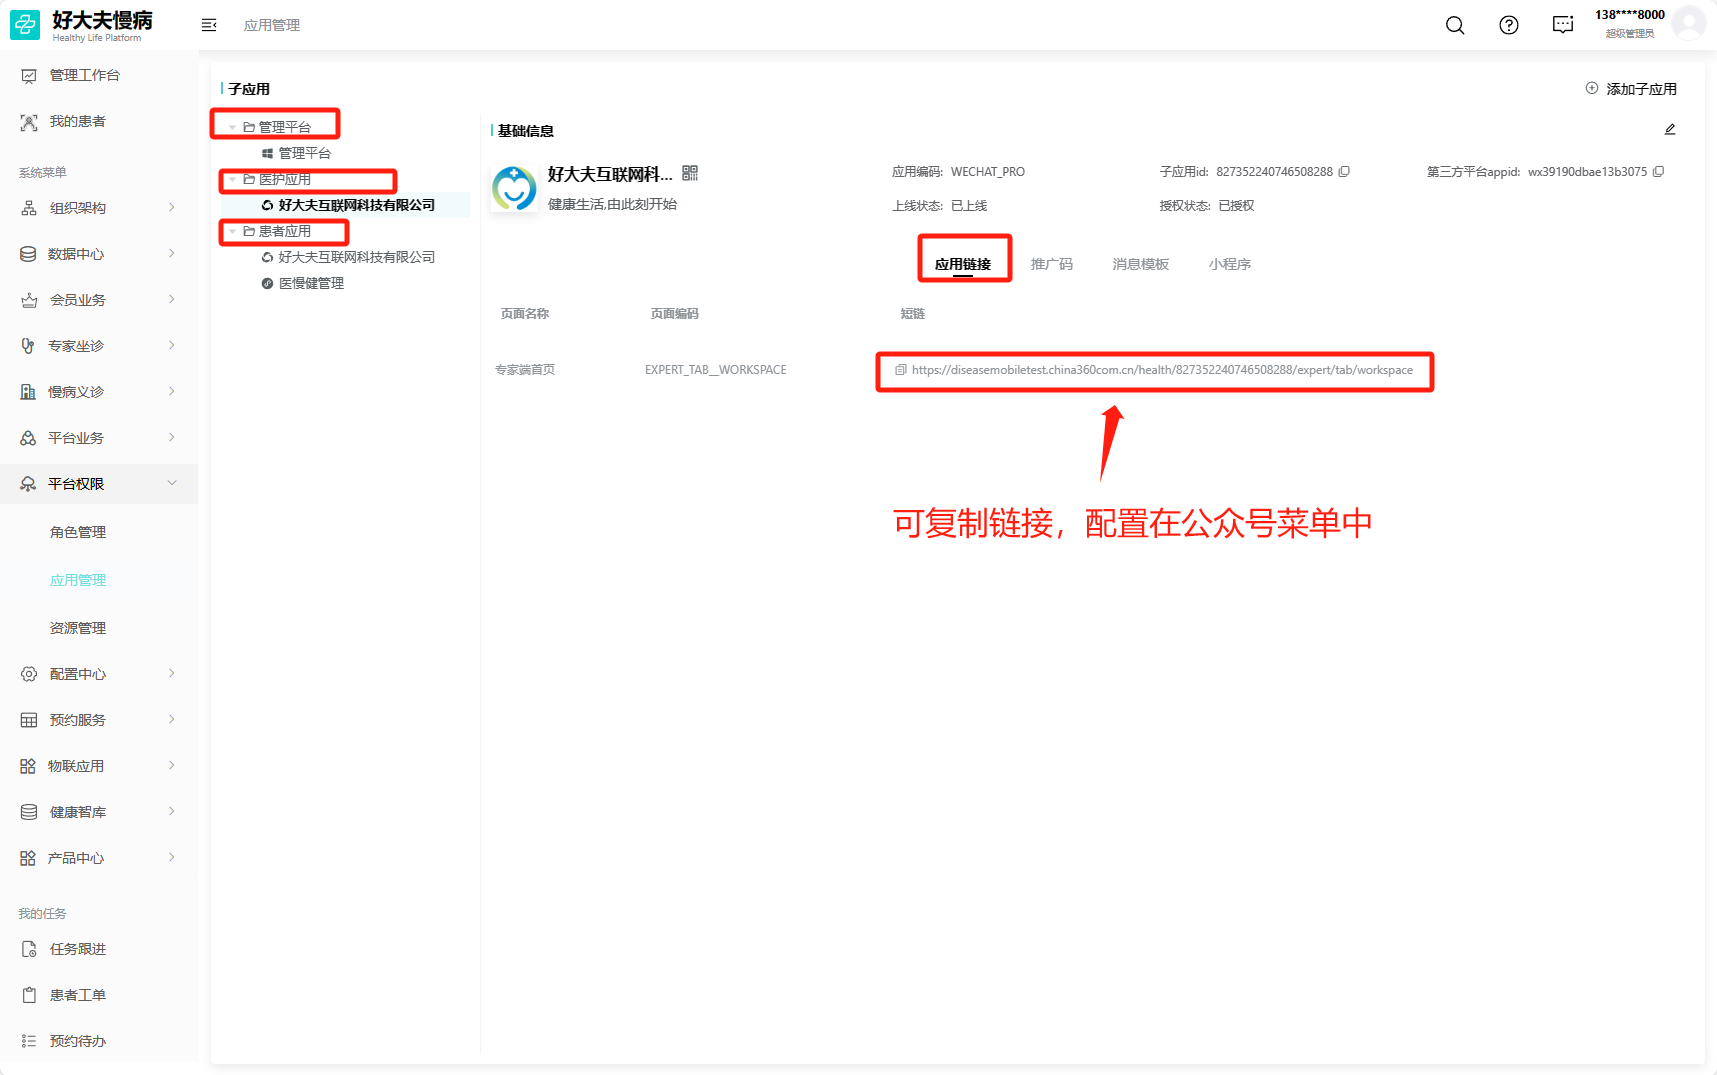Expand the 健康智库 menu
Image resolution: width=1717 pixels, height=1075 pixels.
pyautogui.click(x=98, y=812)
